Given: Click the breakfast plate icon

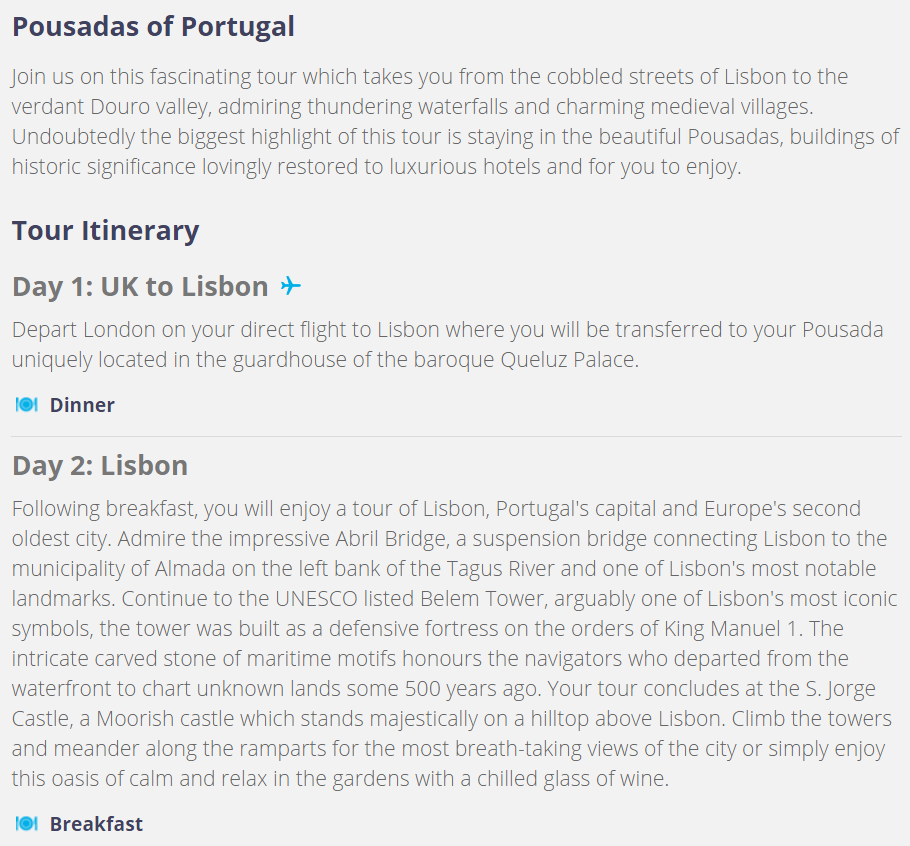Looking at the screenshot, I should pyautogui.click(x=27, y=823).
